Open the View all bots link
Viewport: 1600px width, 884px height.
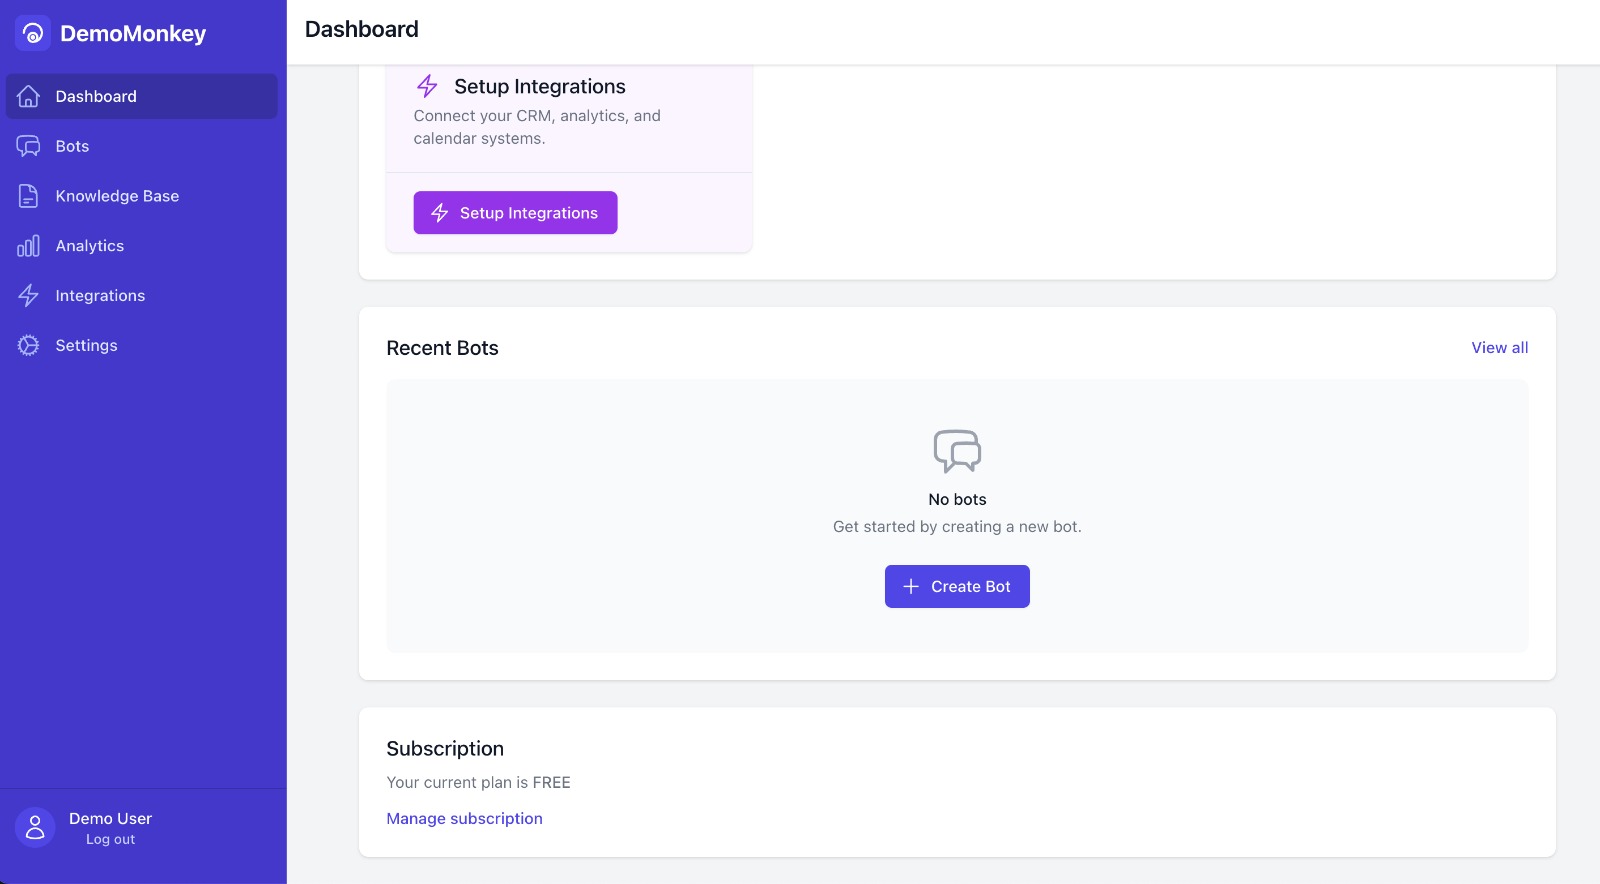(x=1499, y=348)
